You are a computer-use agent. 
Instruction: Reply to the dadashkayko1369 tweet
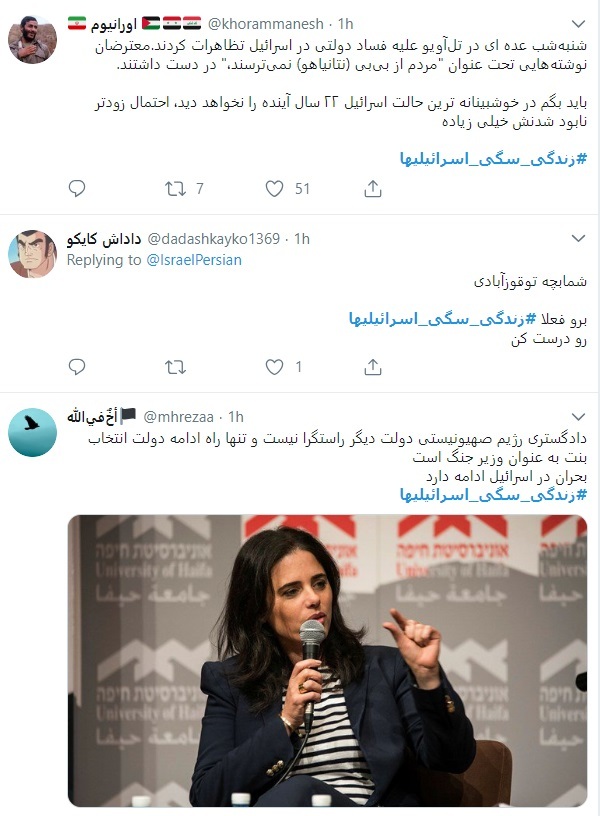point(77,367)
